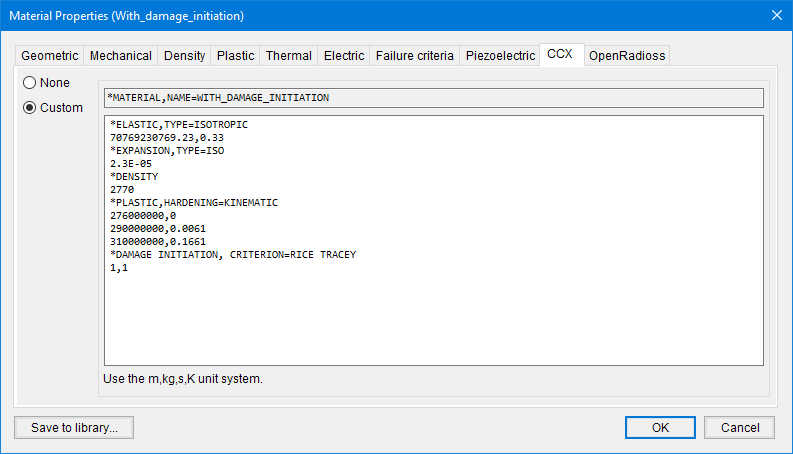Open the Geometric tab

pos(49,56)
